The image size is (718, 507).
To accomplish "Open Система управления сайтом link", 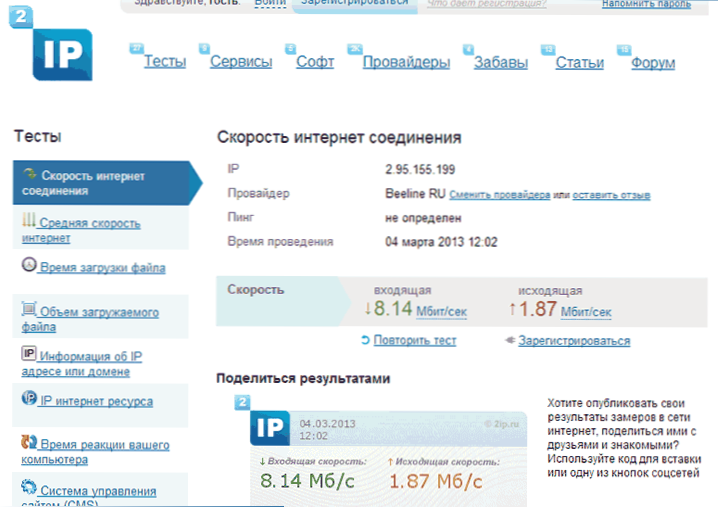I will [x=89, y=496].
